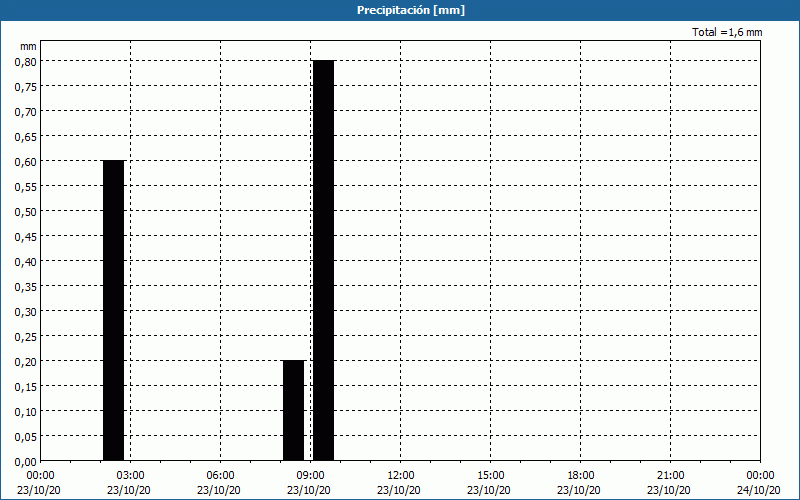The height and width of the screenshot is (500, 800).
Task: Select the 0,35 y-axis value
Action: (26, 287)
